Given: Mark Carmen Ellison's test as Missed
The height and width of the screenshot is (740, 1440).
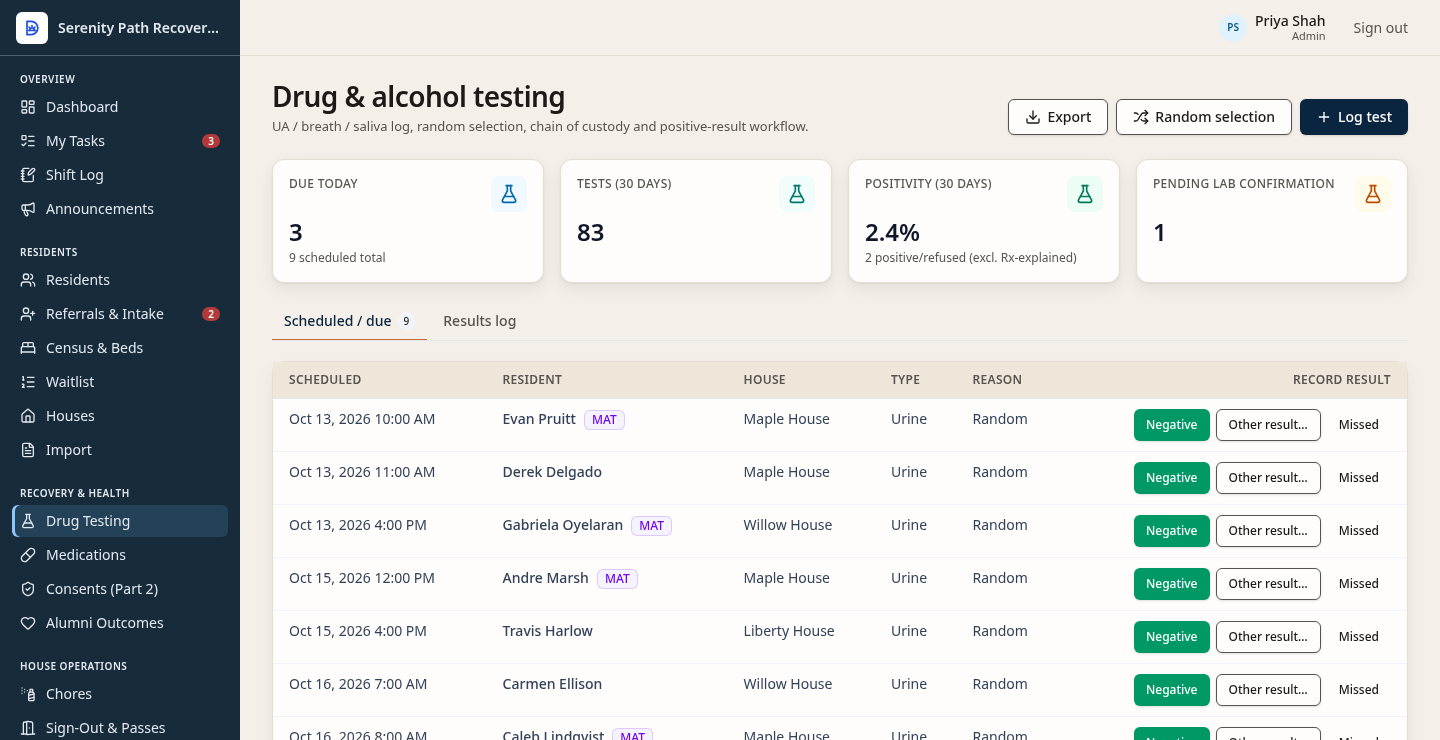Looking at the screenshot, I should [x=1359, y=690].
